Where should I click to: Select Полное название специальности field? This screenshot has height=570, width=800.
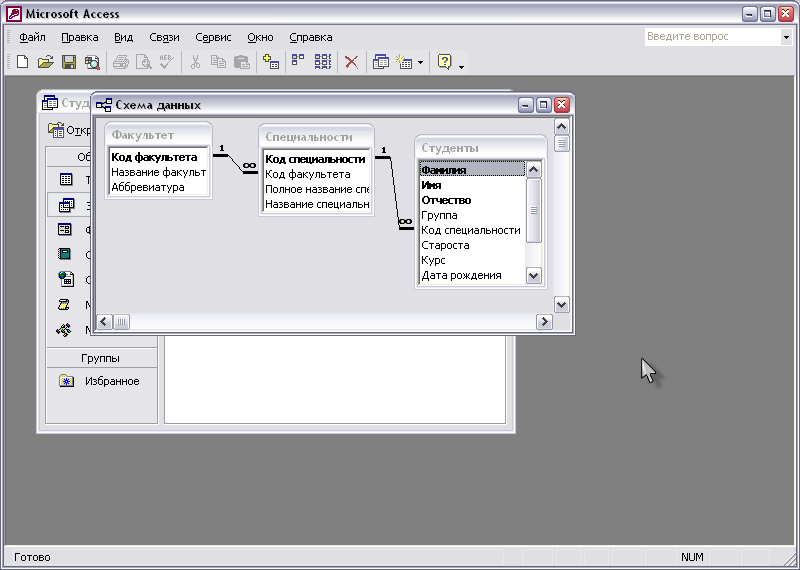pos(317,189)
